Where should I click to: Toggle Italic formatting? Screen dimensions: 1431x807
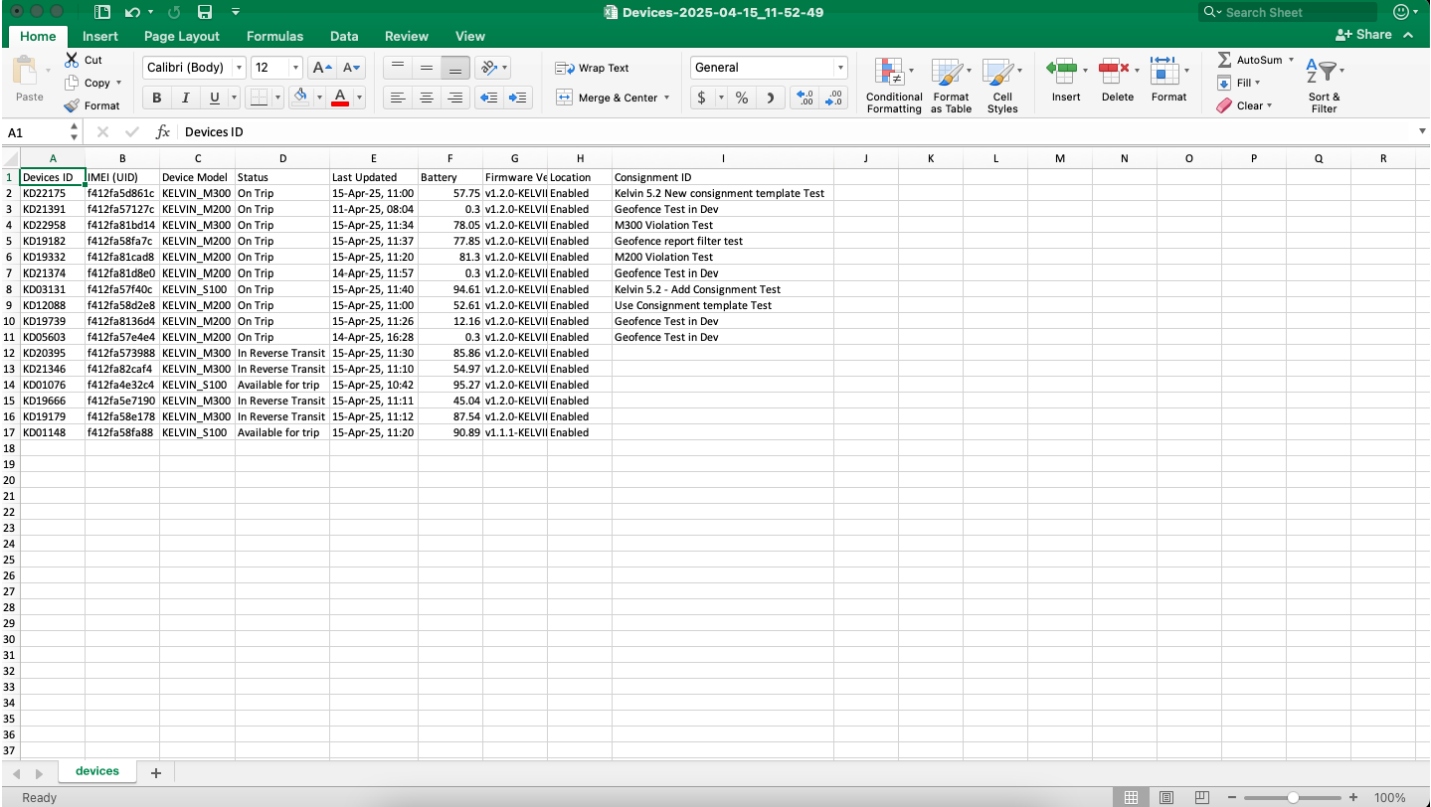(x=185, y=98)
